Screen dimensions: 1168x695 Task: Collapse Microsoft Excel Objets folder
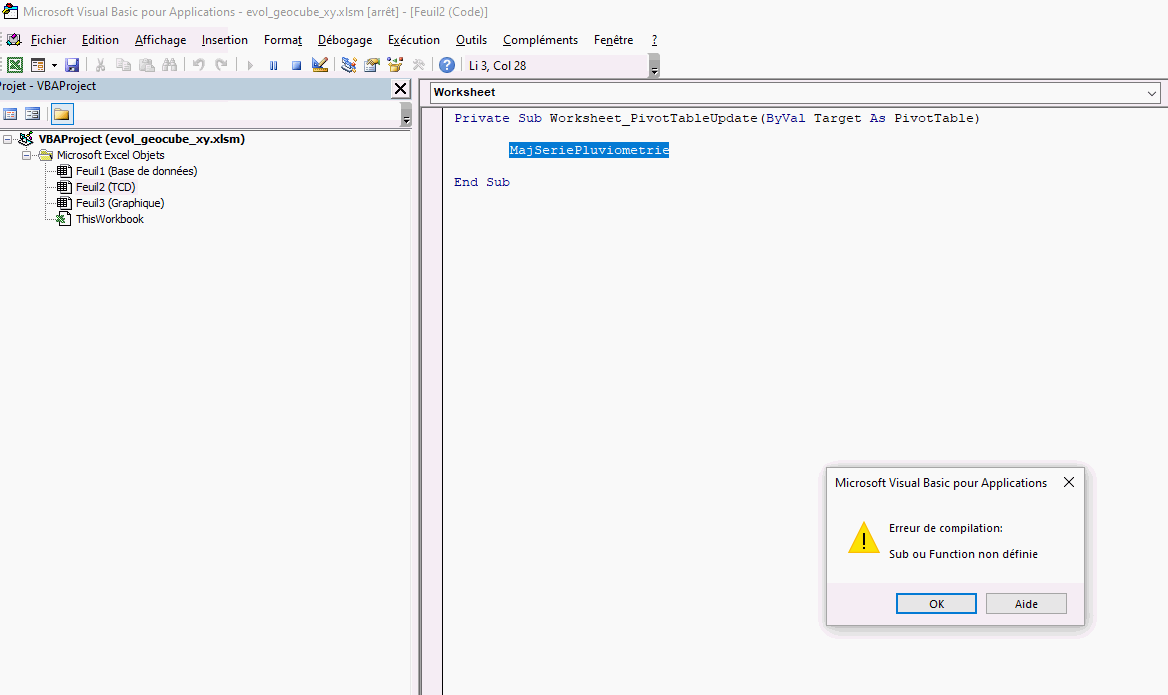[27, 156]
